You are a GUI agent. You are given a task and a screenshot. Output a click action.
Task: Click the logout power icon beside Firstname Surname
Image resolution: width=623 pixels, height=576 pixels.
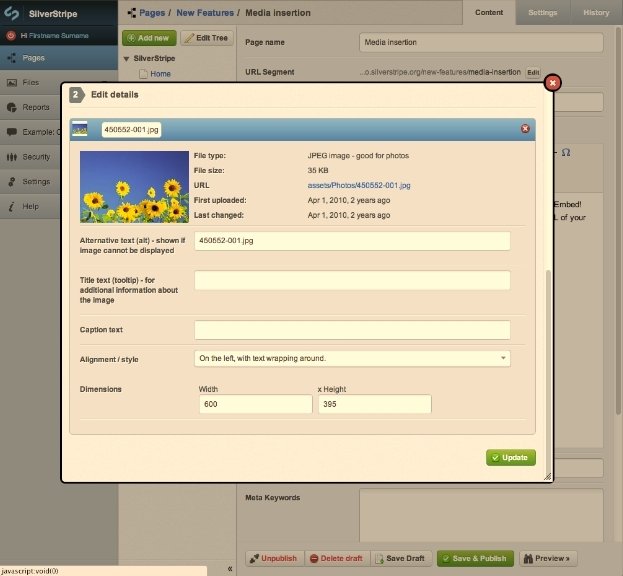(11, 35)
